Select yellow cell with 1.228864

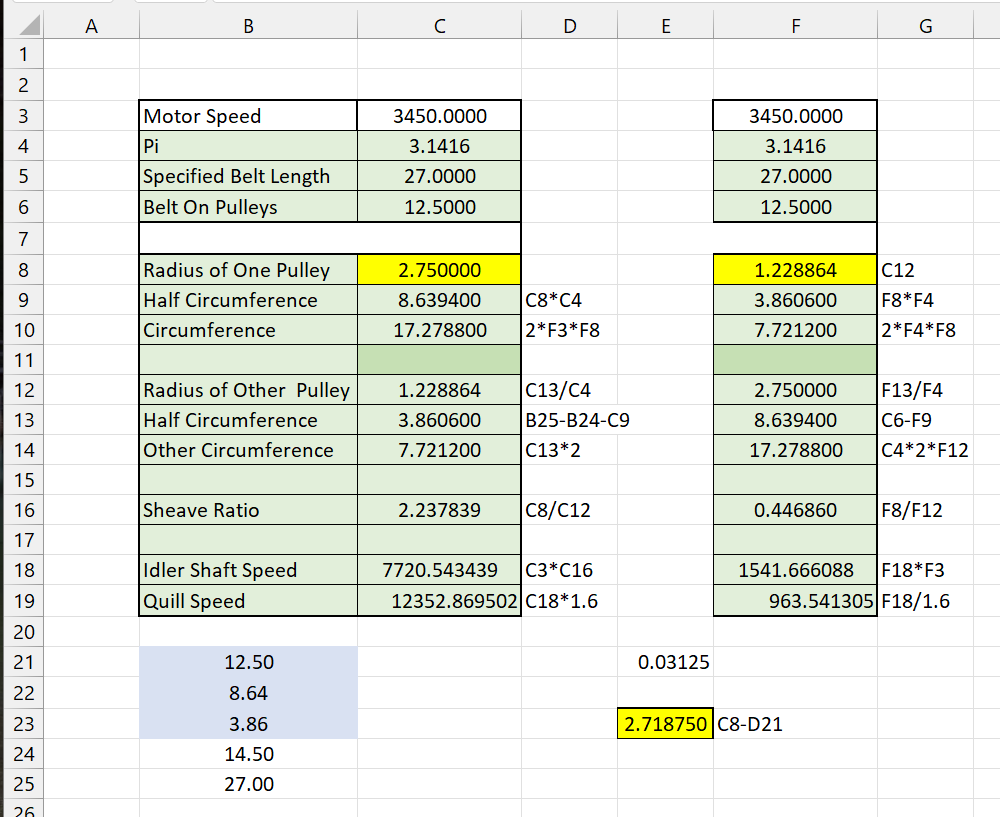point(795,270)
